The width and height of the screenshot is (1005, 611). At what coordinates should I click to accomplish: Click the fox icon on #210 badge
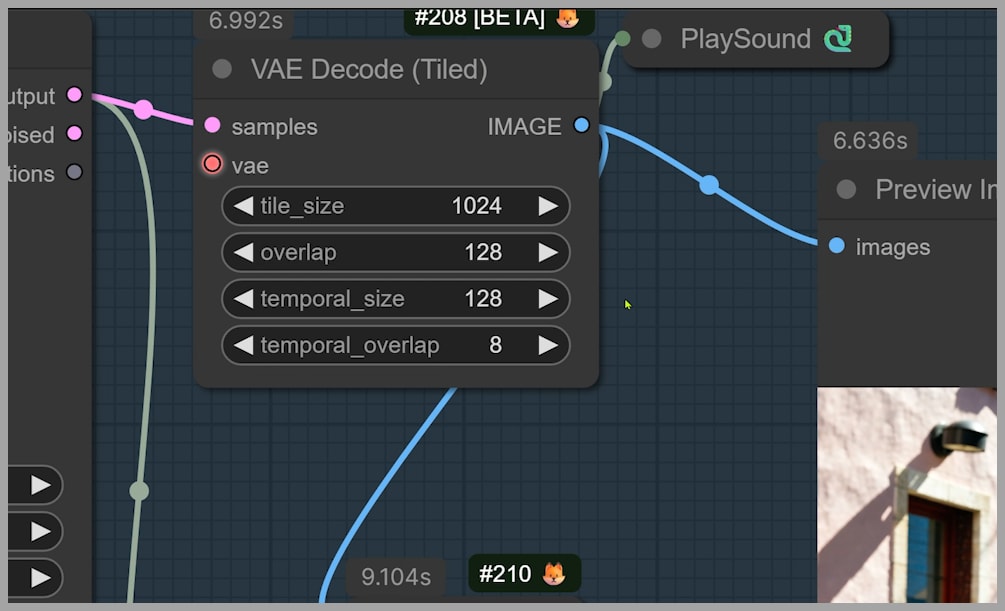click(x=553, y=574)
